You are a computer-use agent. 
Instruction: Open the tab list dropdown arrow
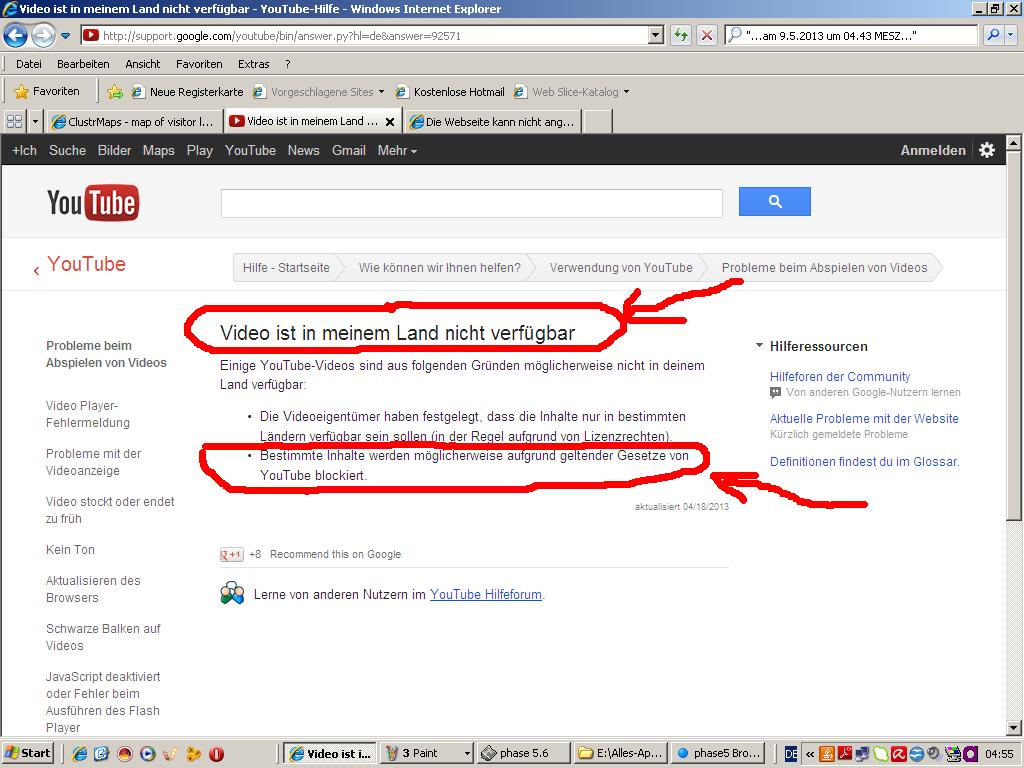[x=35, y=121]
